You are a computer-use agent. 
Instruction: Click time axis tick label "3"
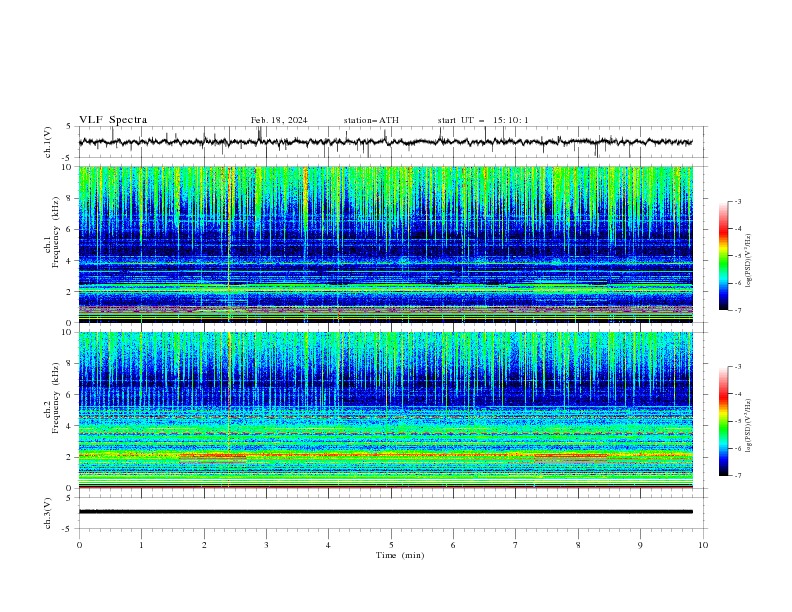266,545
